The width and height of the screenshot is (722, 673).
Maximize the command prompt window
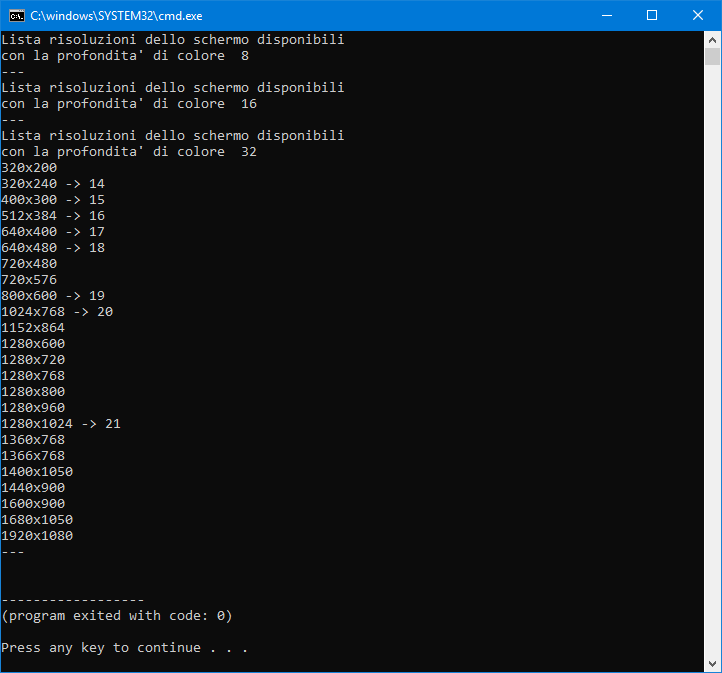652,15
